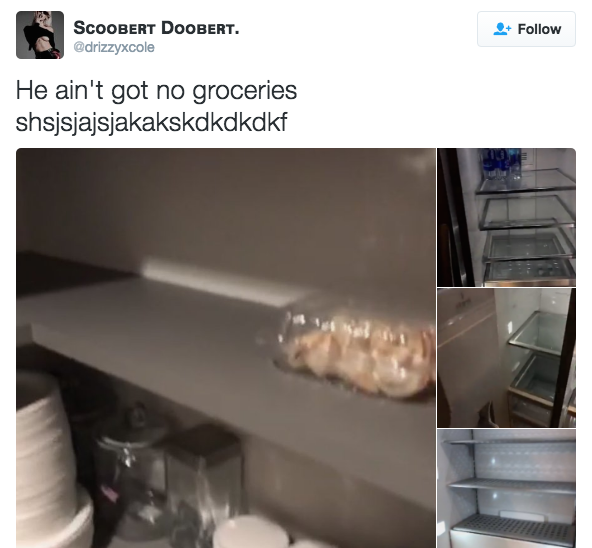Viewport: 592px width, 548px height.
Task: Click the word Follow on the button
Action: (x=539, y=29)
